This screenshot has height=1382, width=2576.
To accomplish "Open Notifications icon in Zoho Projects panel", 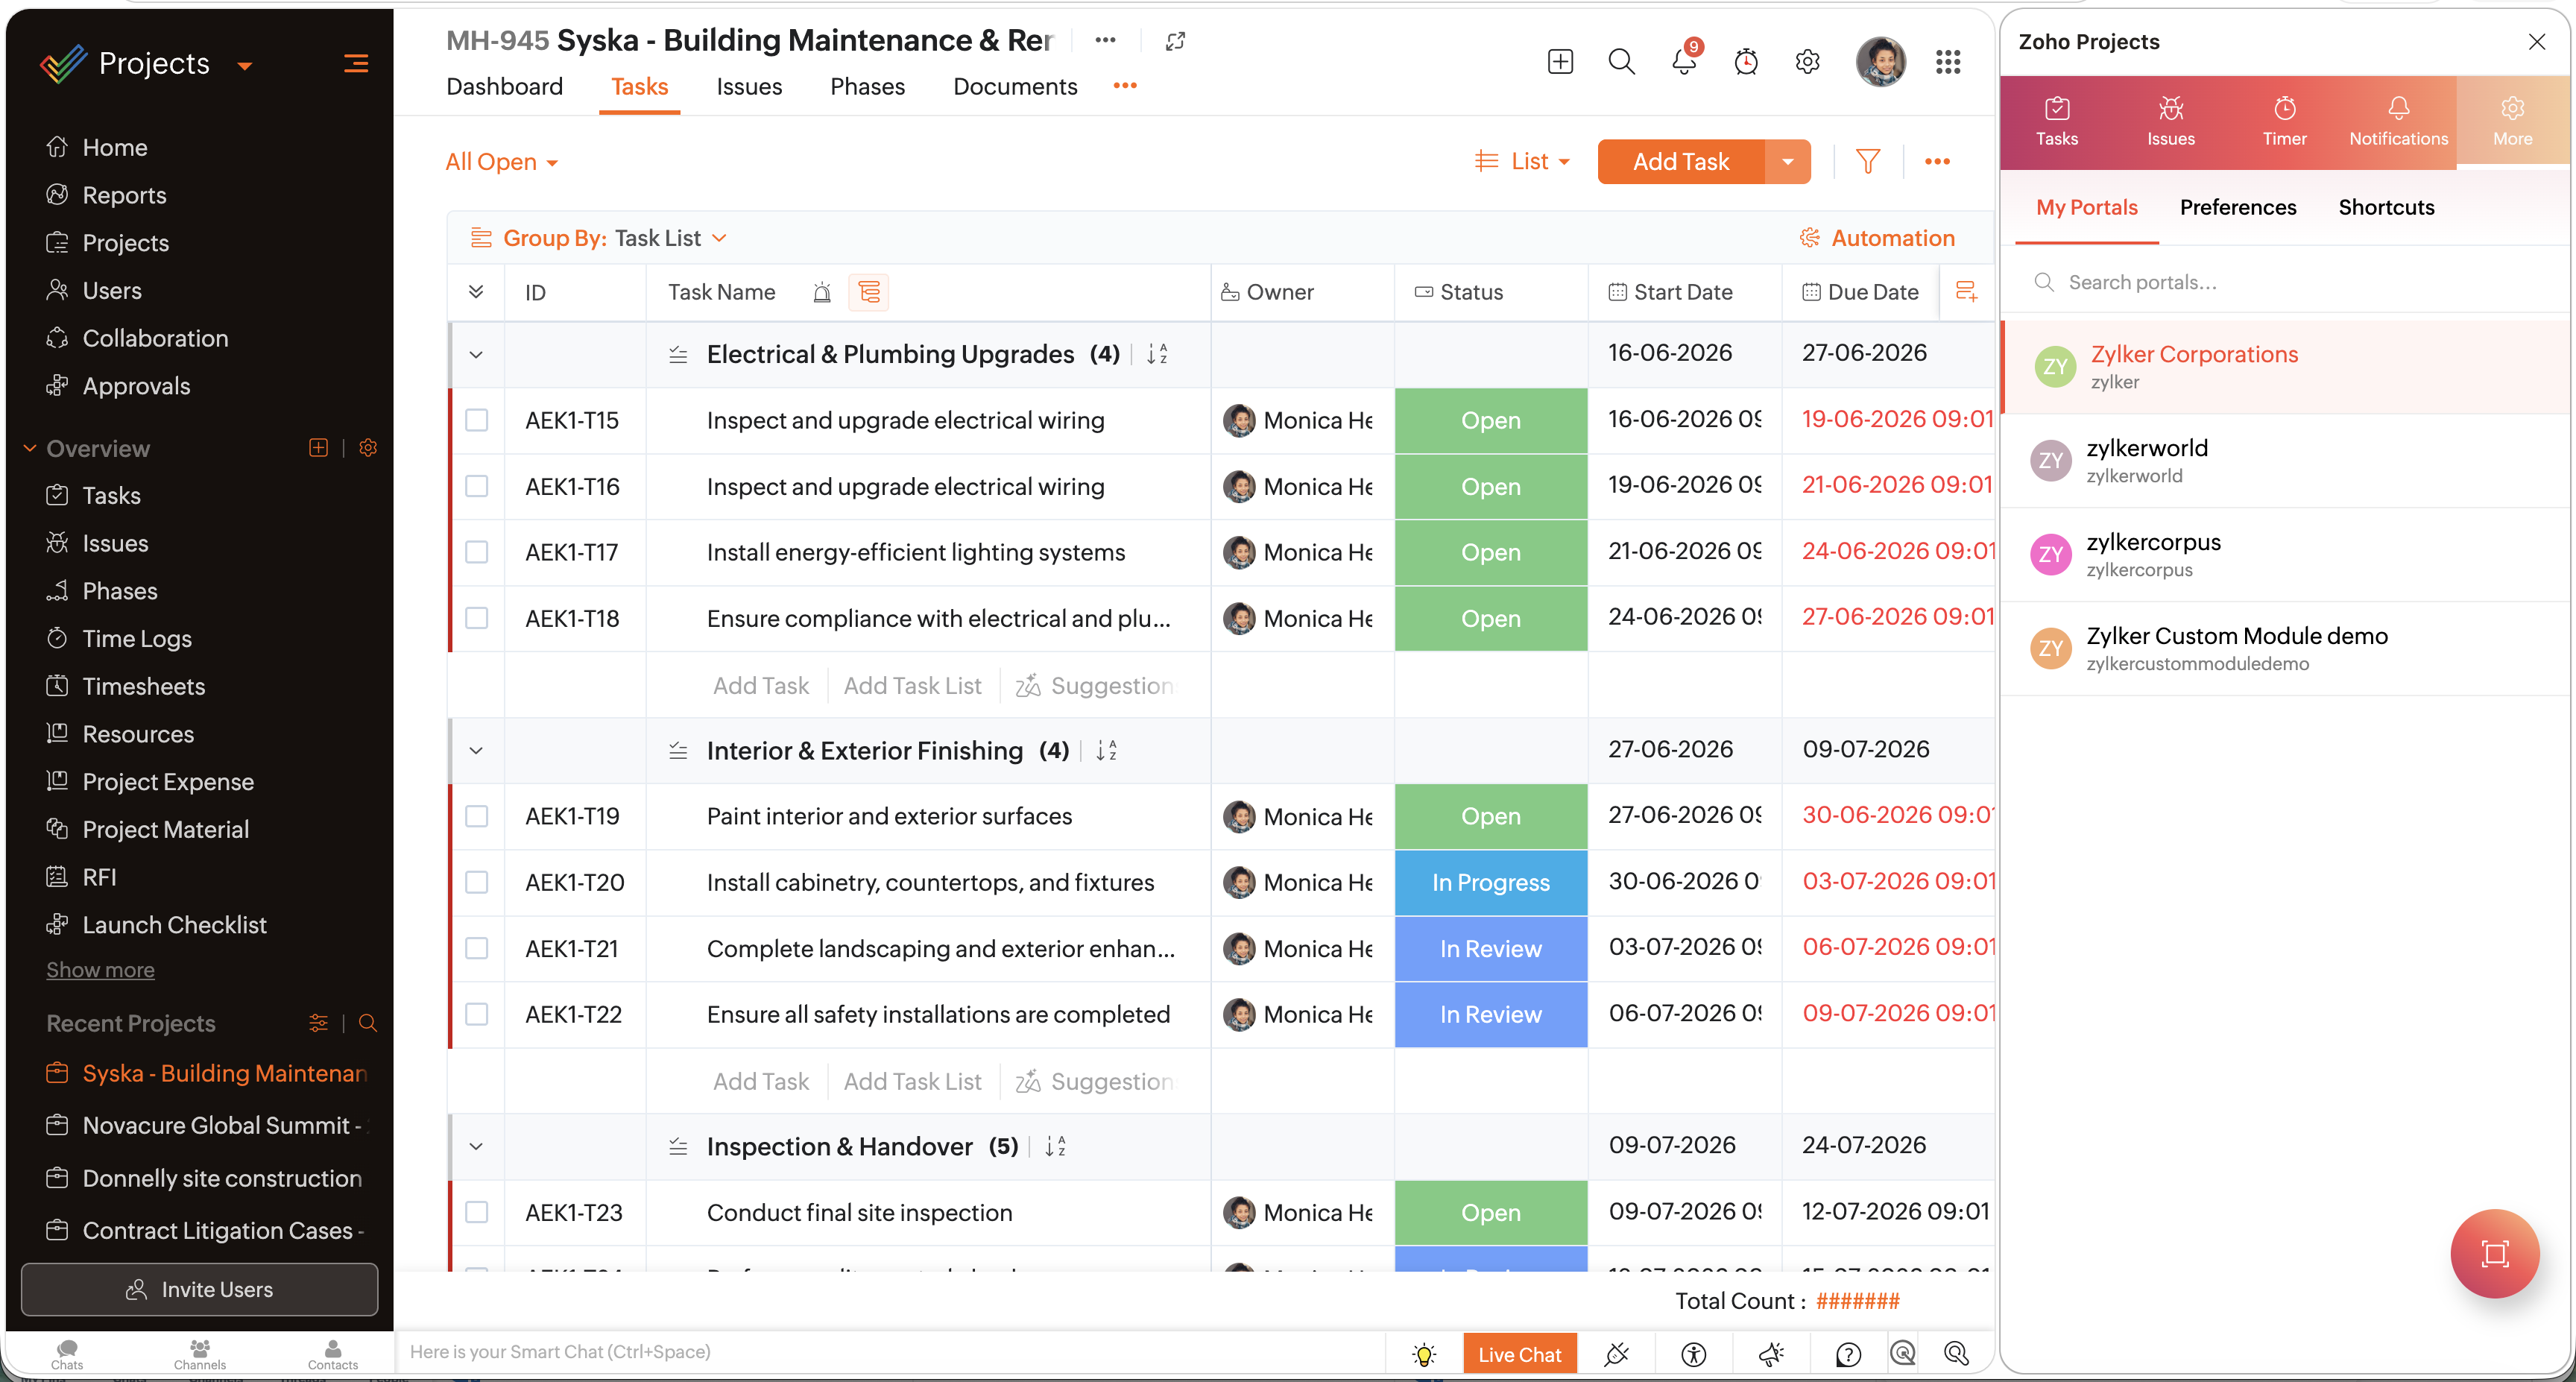I will tap(2399, 122).
